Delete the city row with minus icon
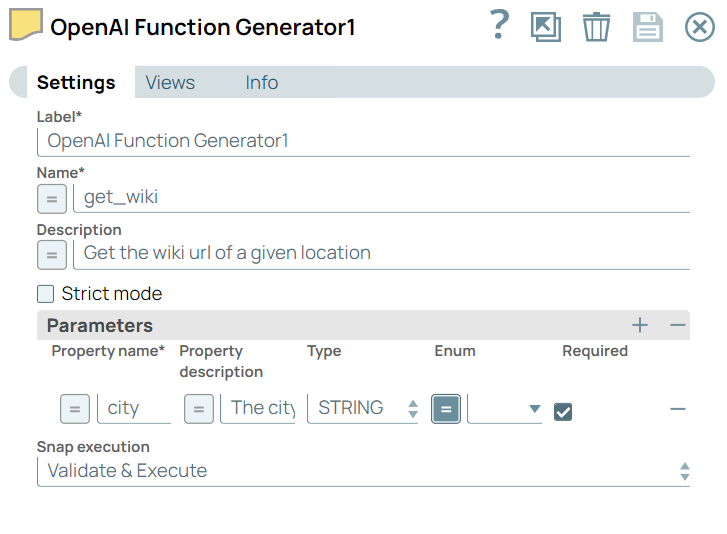 (677, 409)
